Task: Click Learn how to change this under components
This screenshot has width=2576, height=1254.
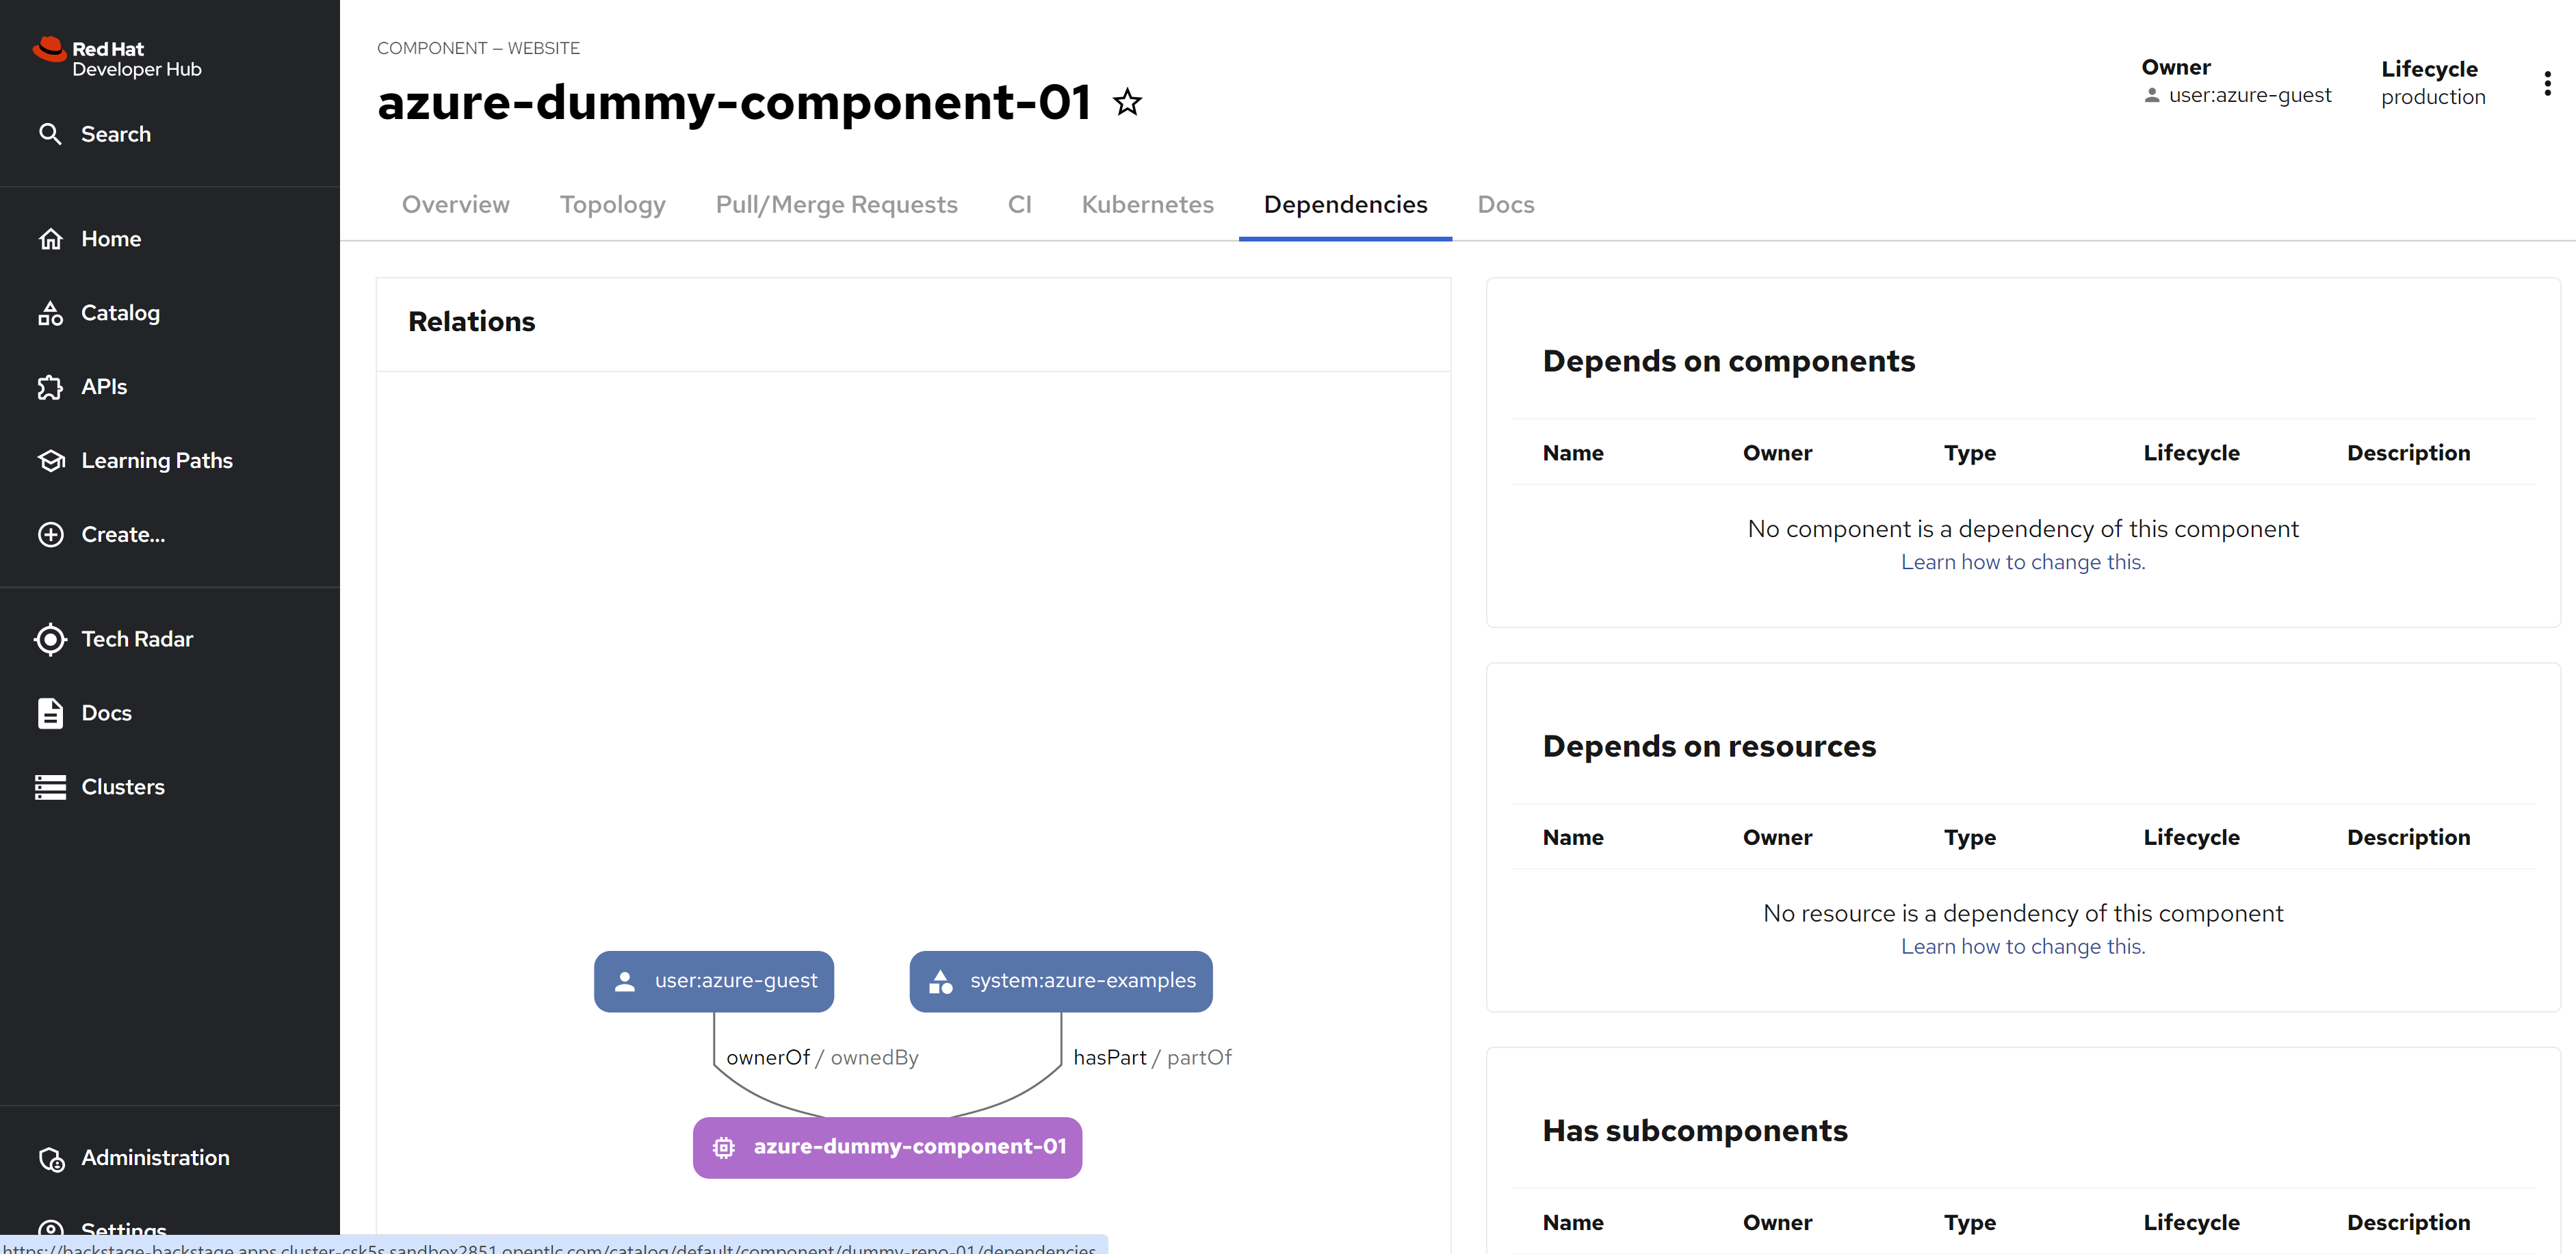Action: (2022, 562)
